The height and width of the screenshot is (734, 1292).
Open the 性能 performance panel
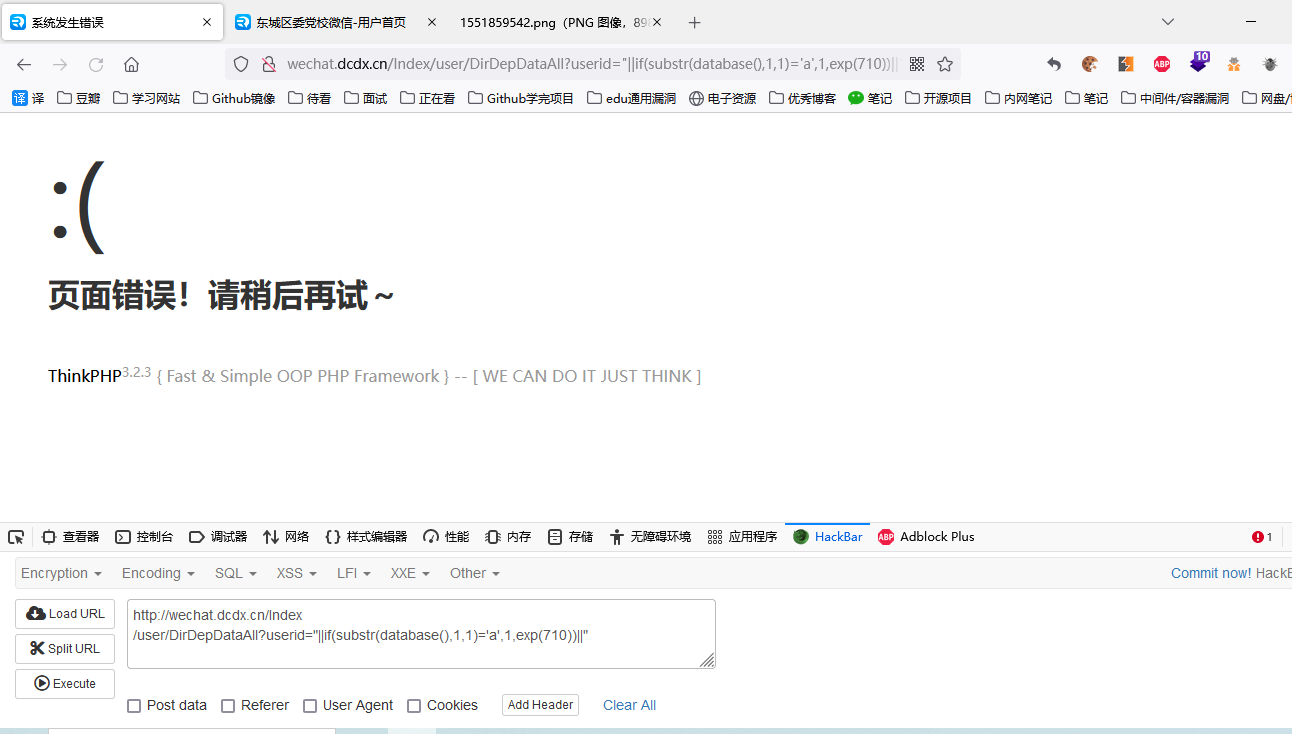point(446,537)
